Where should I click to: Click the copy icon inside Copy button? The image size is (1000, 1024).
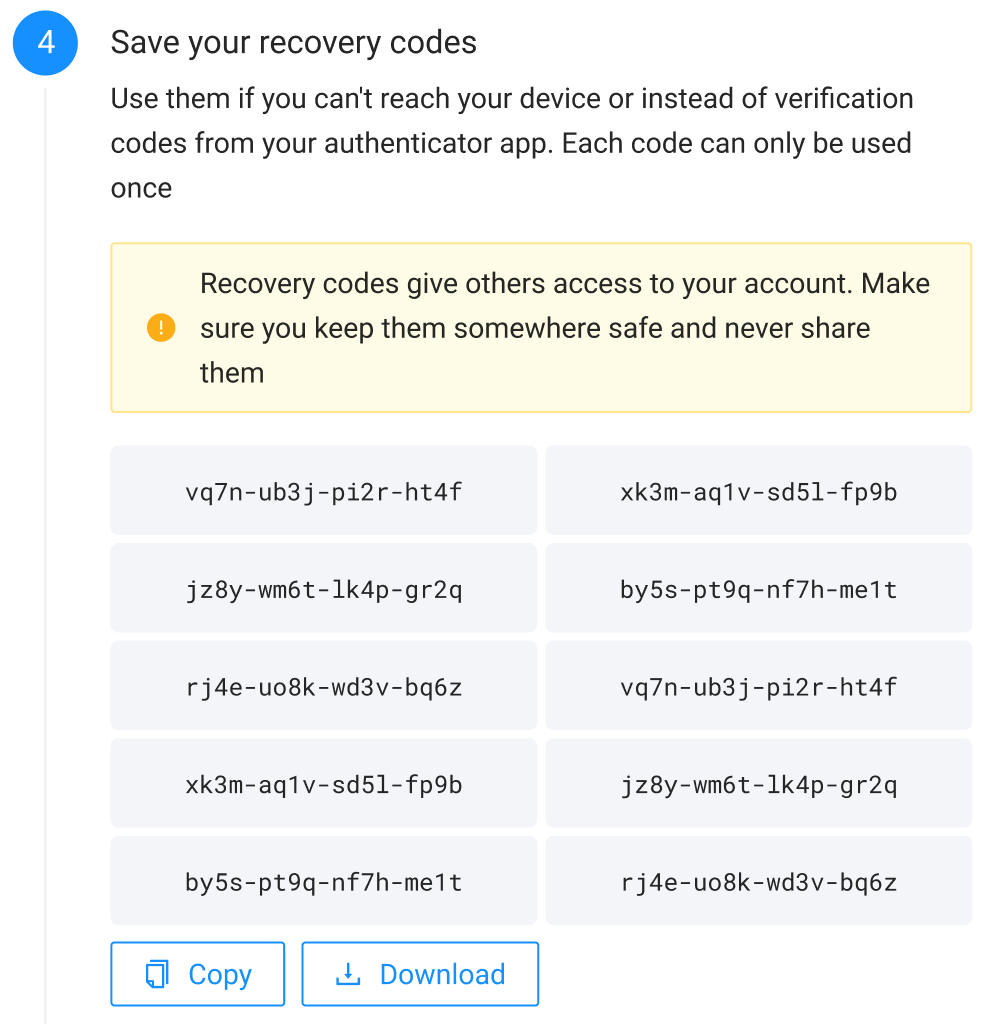(157, 974)
